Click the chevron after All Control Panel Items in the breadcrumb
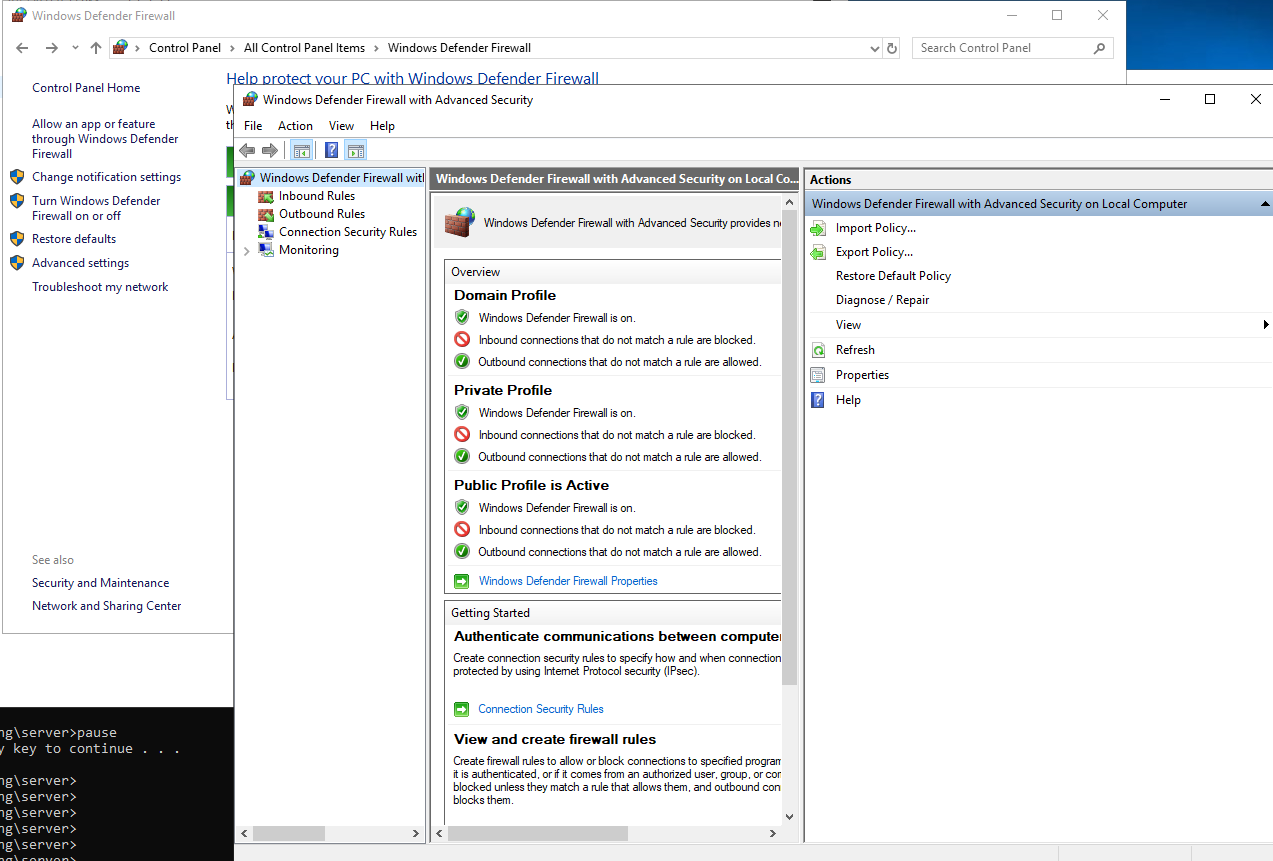1273x861 pixels. [x=376, y=48]
